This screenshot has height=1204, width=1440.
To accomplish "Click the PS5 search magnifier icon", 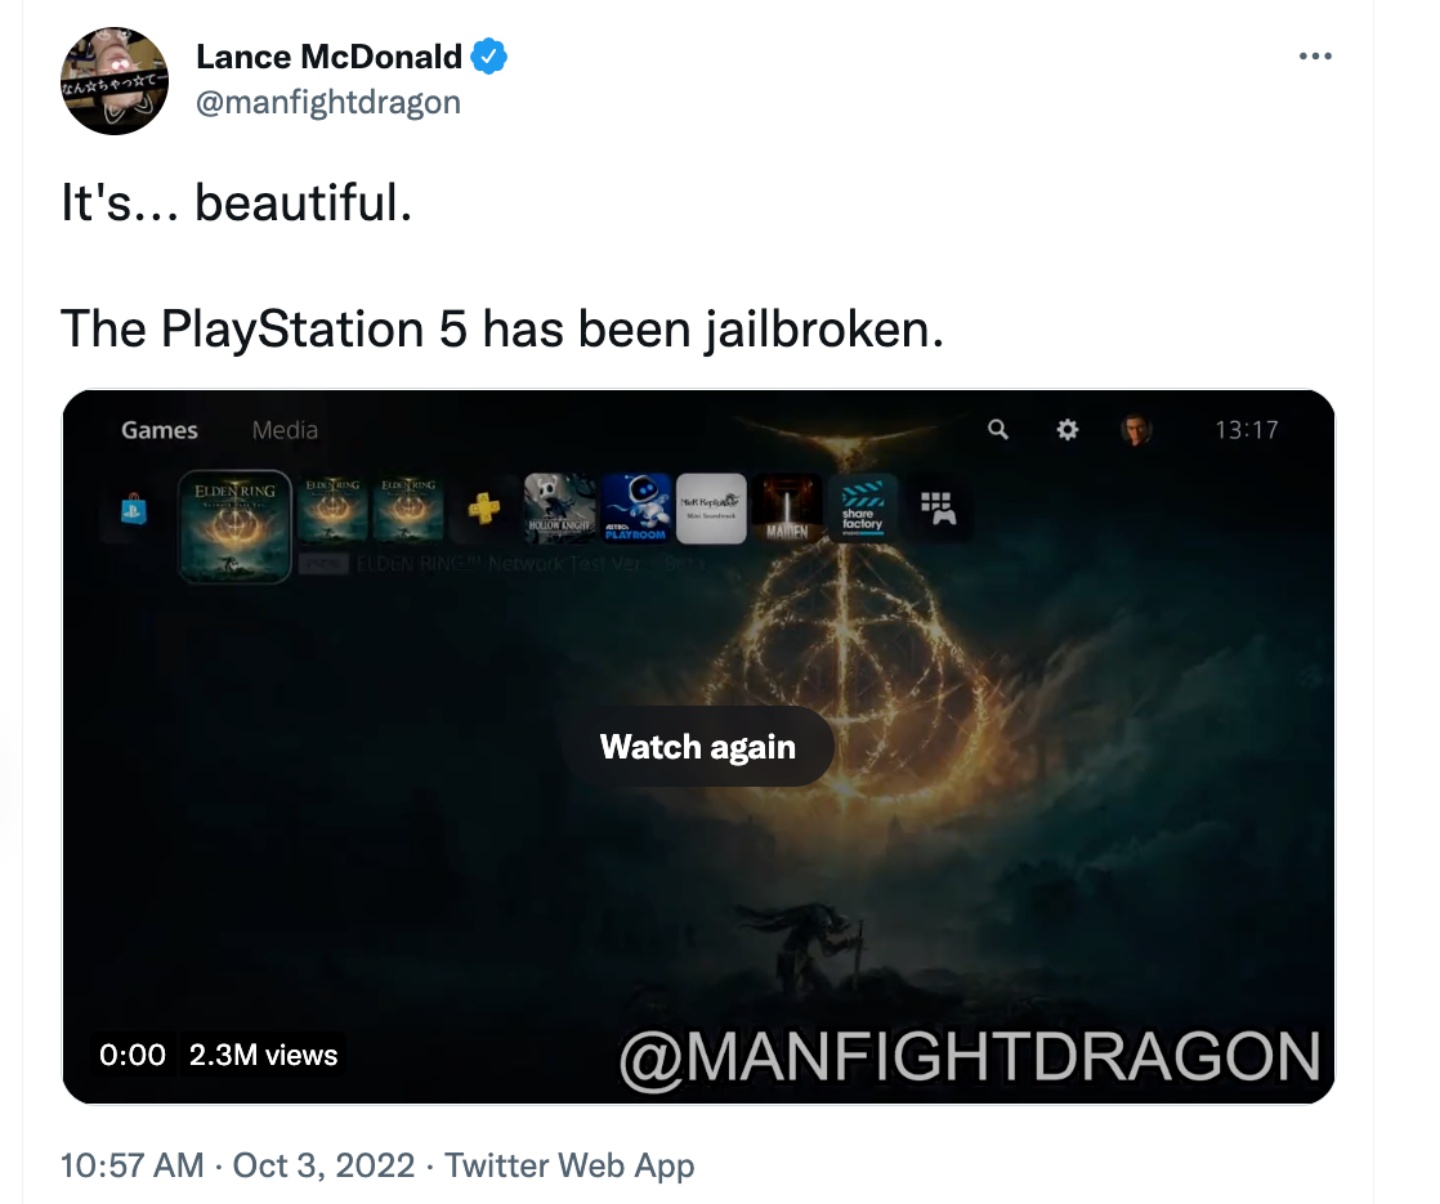I will [998, 429].
